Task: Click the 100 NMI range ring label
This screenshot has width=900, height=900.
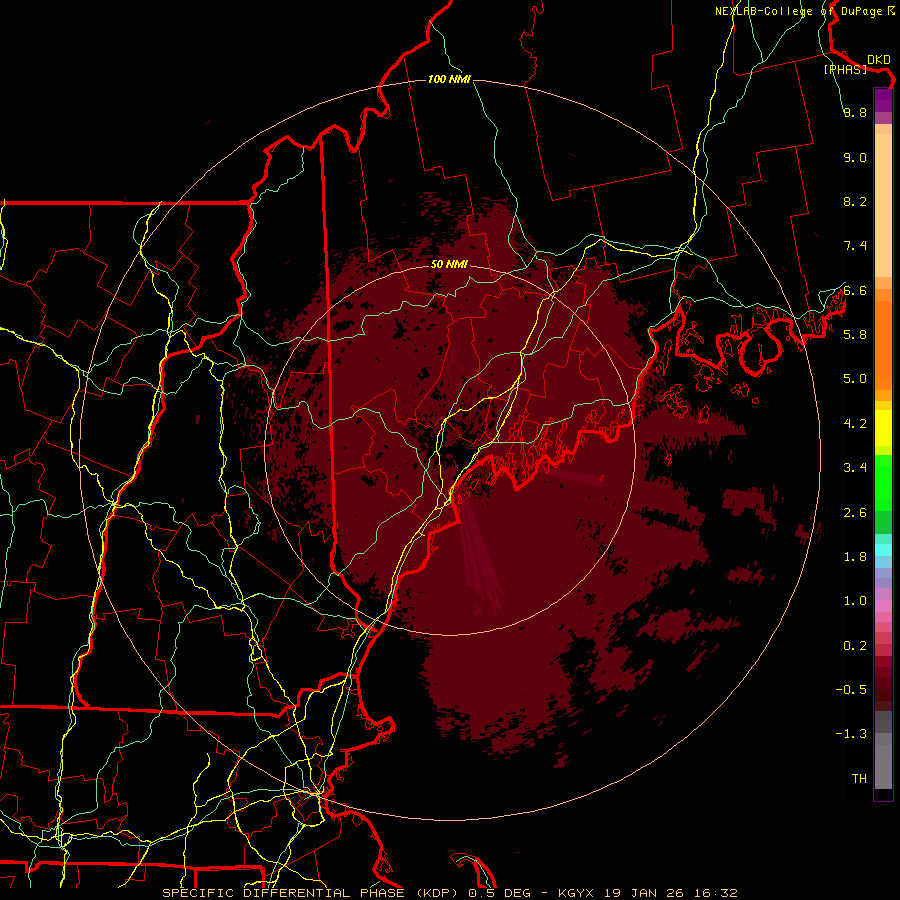Action: [x=449, y=79]
